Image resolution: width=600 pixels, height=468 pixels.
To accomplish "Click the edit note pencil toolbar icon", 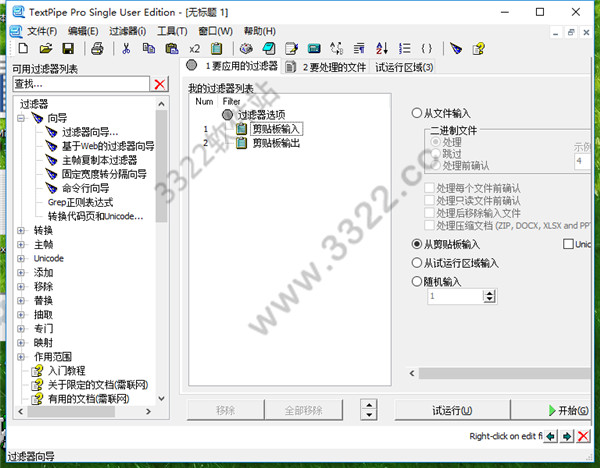I will click(291, 49).
